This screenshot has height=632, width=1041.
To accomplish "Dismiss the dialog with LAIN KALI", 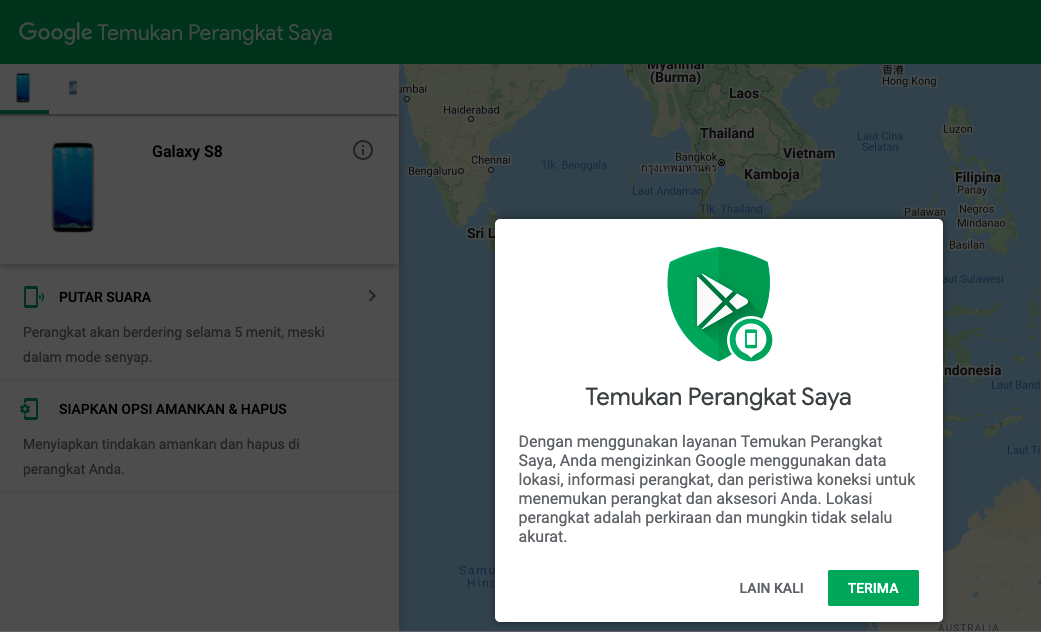I will (x=771, y=588).
